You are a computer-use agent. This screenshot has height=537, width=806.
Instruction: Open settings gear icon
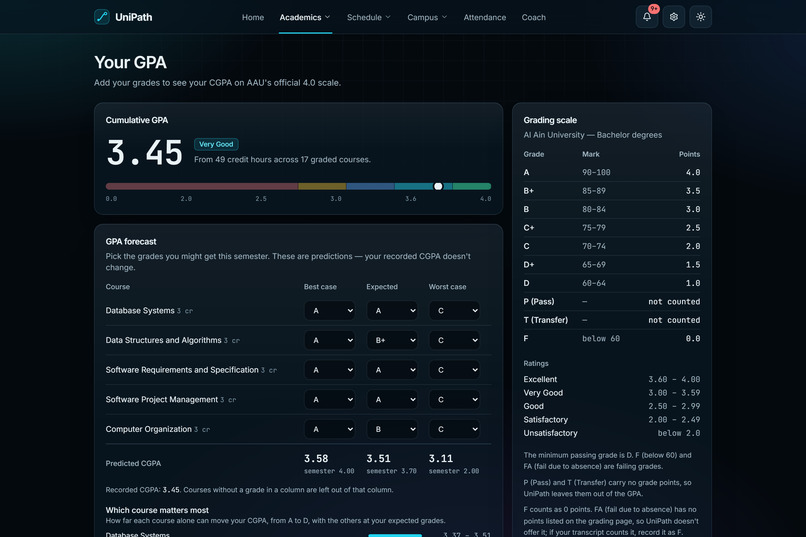[x=673, y=17]
